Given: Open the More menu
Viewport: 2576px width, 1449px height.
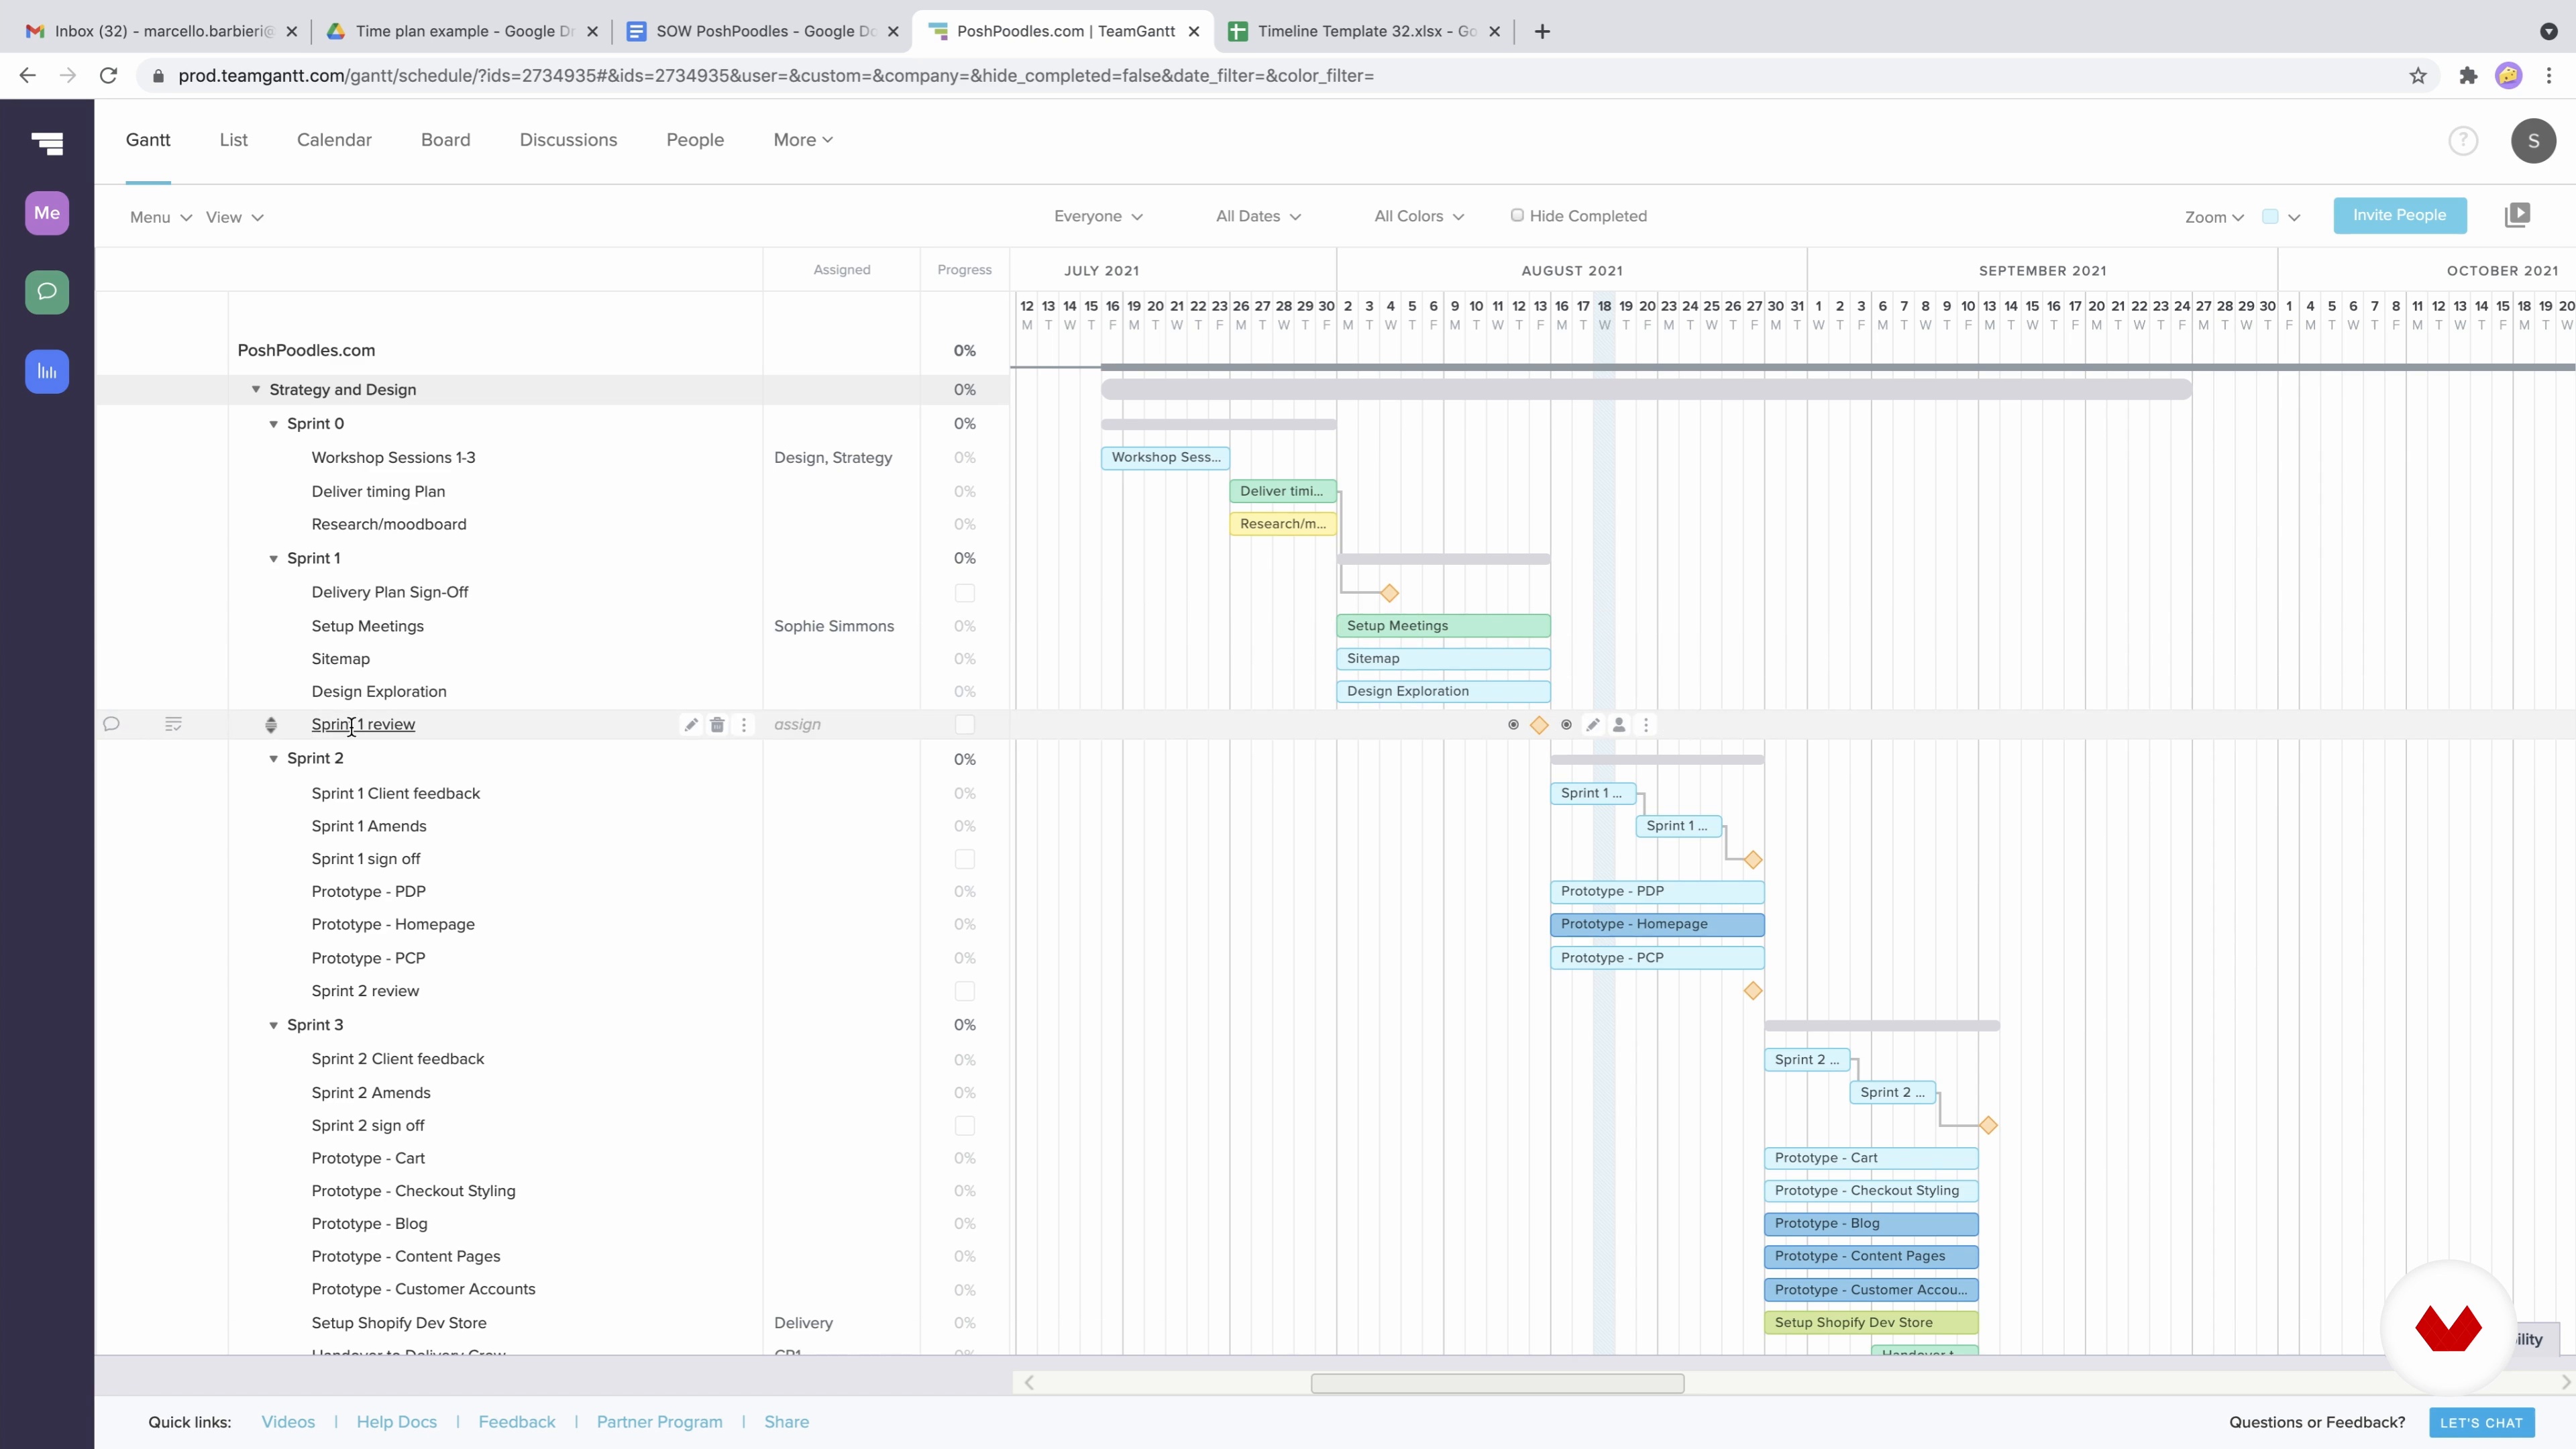Looking at the screenshot, I should 803,140.
